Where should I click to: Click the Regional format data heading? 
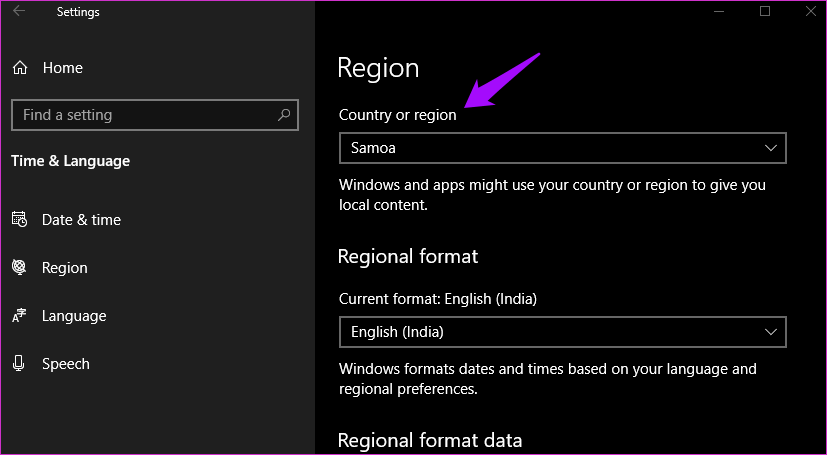click(430, 440)
